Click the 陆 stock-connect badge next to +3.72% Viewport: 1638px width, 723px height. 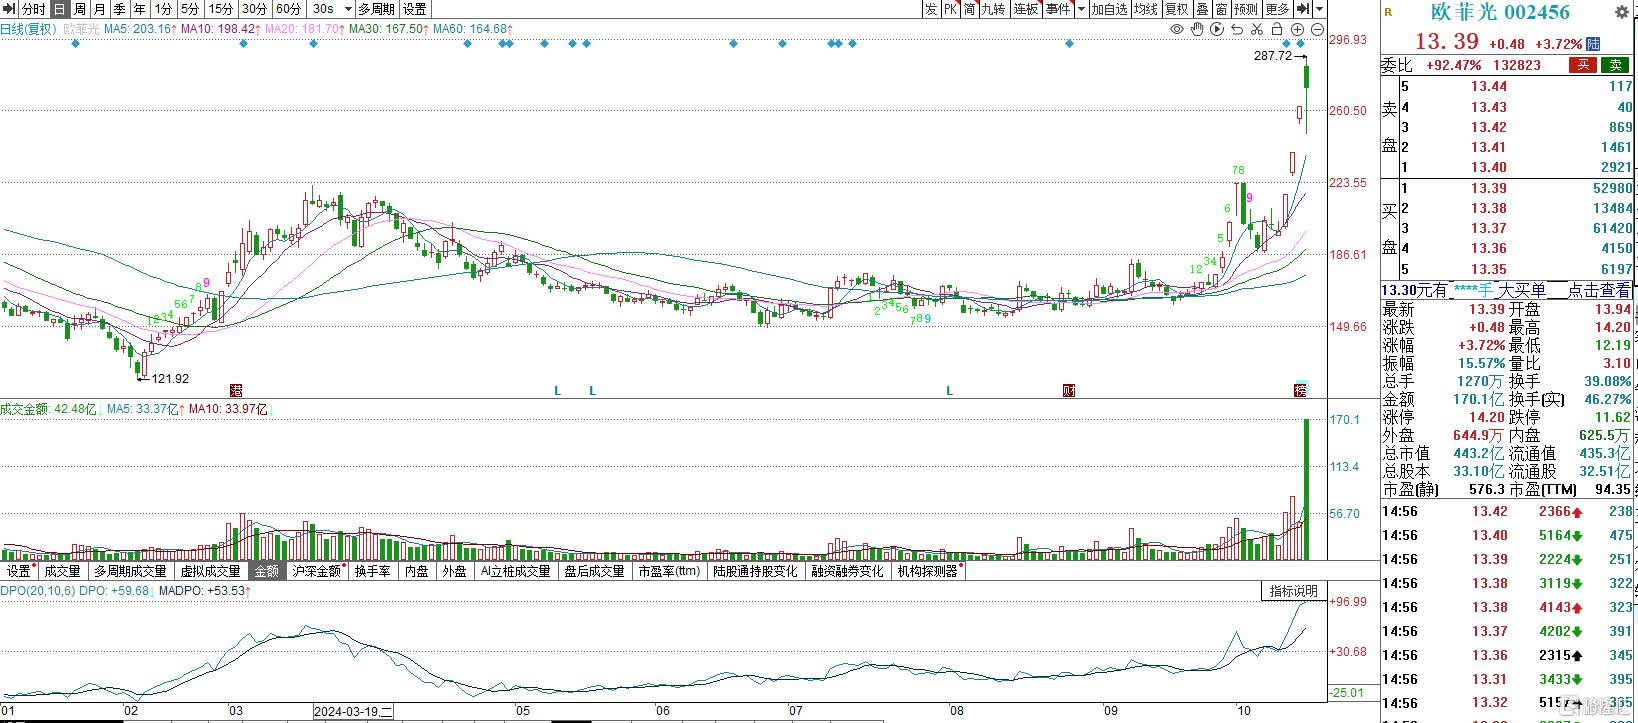pos(1593,44)
